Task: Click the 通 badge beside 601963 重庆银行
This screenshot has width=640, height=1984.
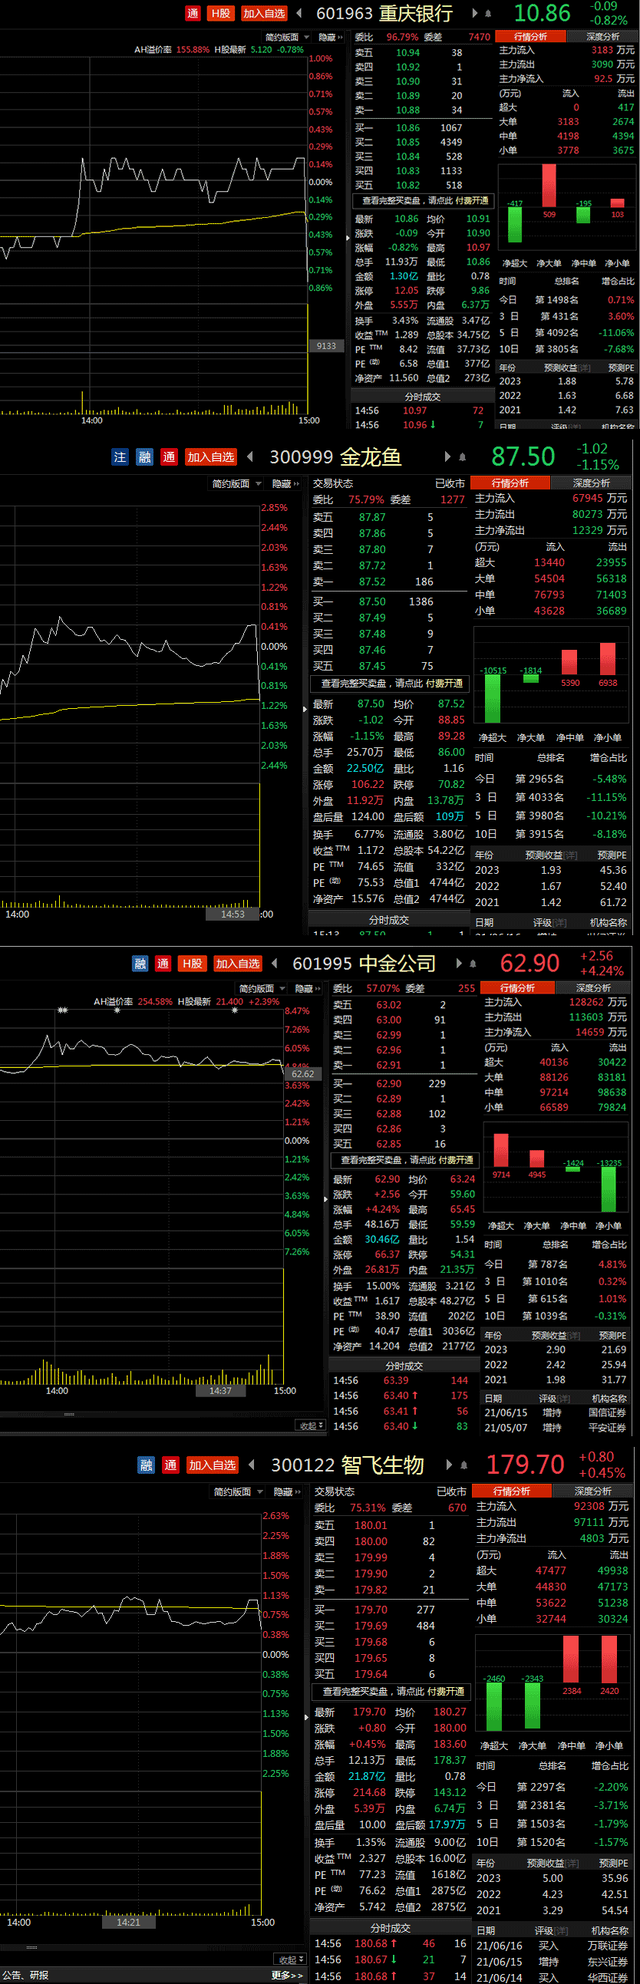Action: pyautogui.click(x=193, y=13)
